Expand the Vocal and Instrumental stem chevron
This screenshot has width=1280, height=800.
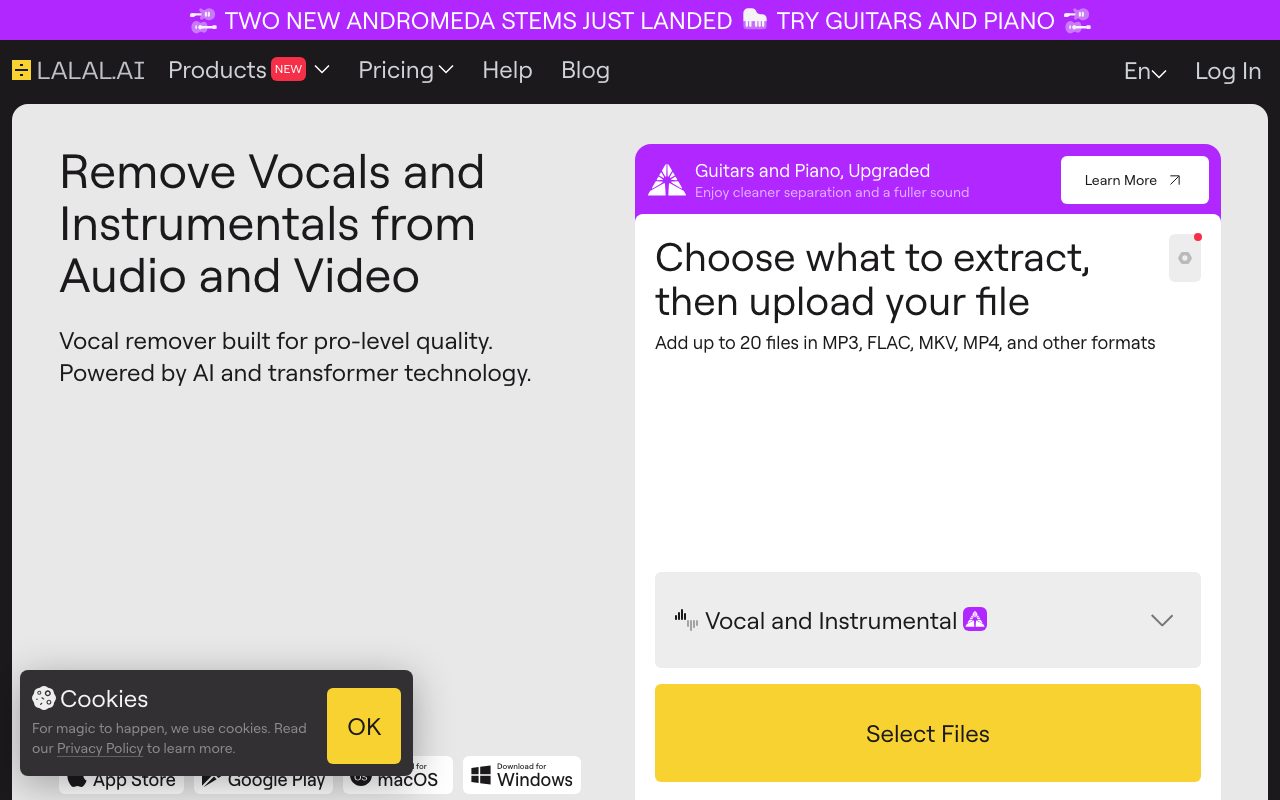click(1162, 620)
